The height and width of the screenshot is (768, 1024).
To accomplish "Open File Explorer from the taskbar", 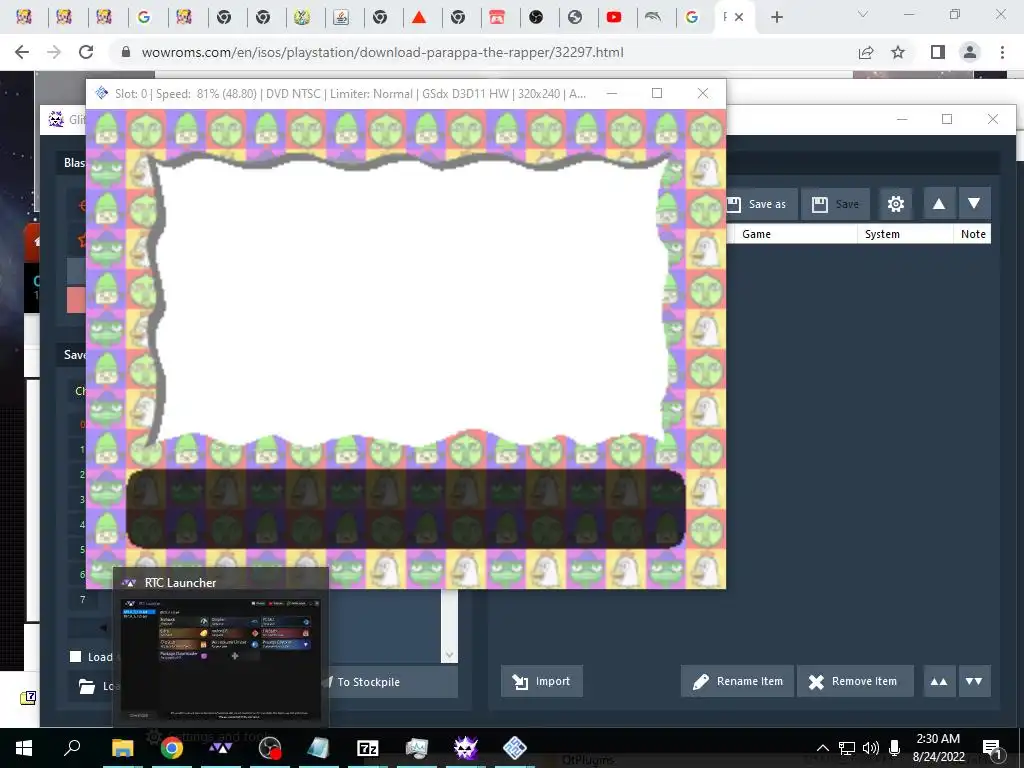I will [122, 747].
